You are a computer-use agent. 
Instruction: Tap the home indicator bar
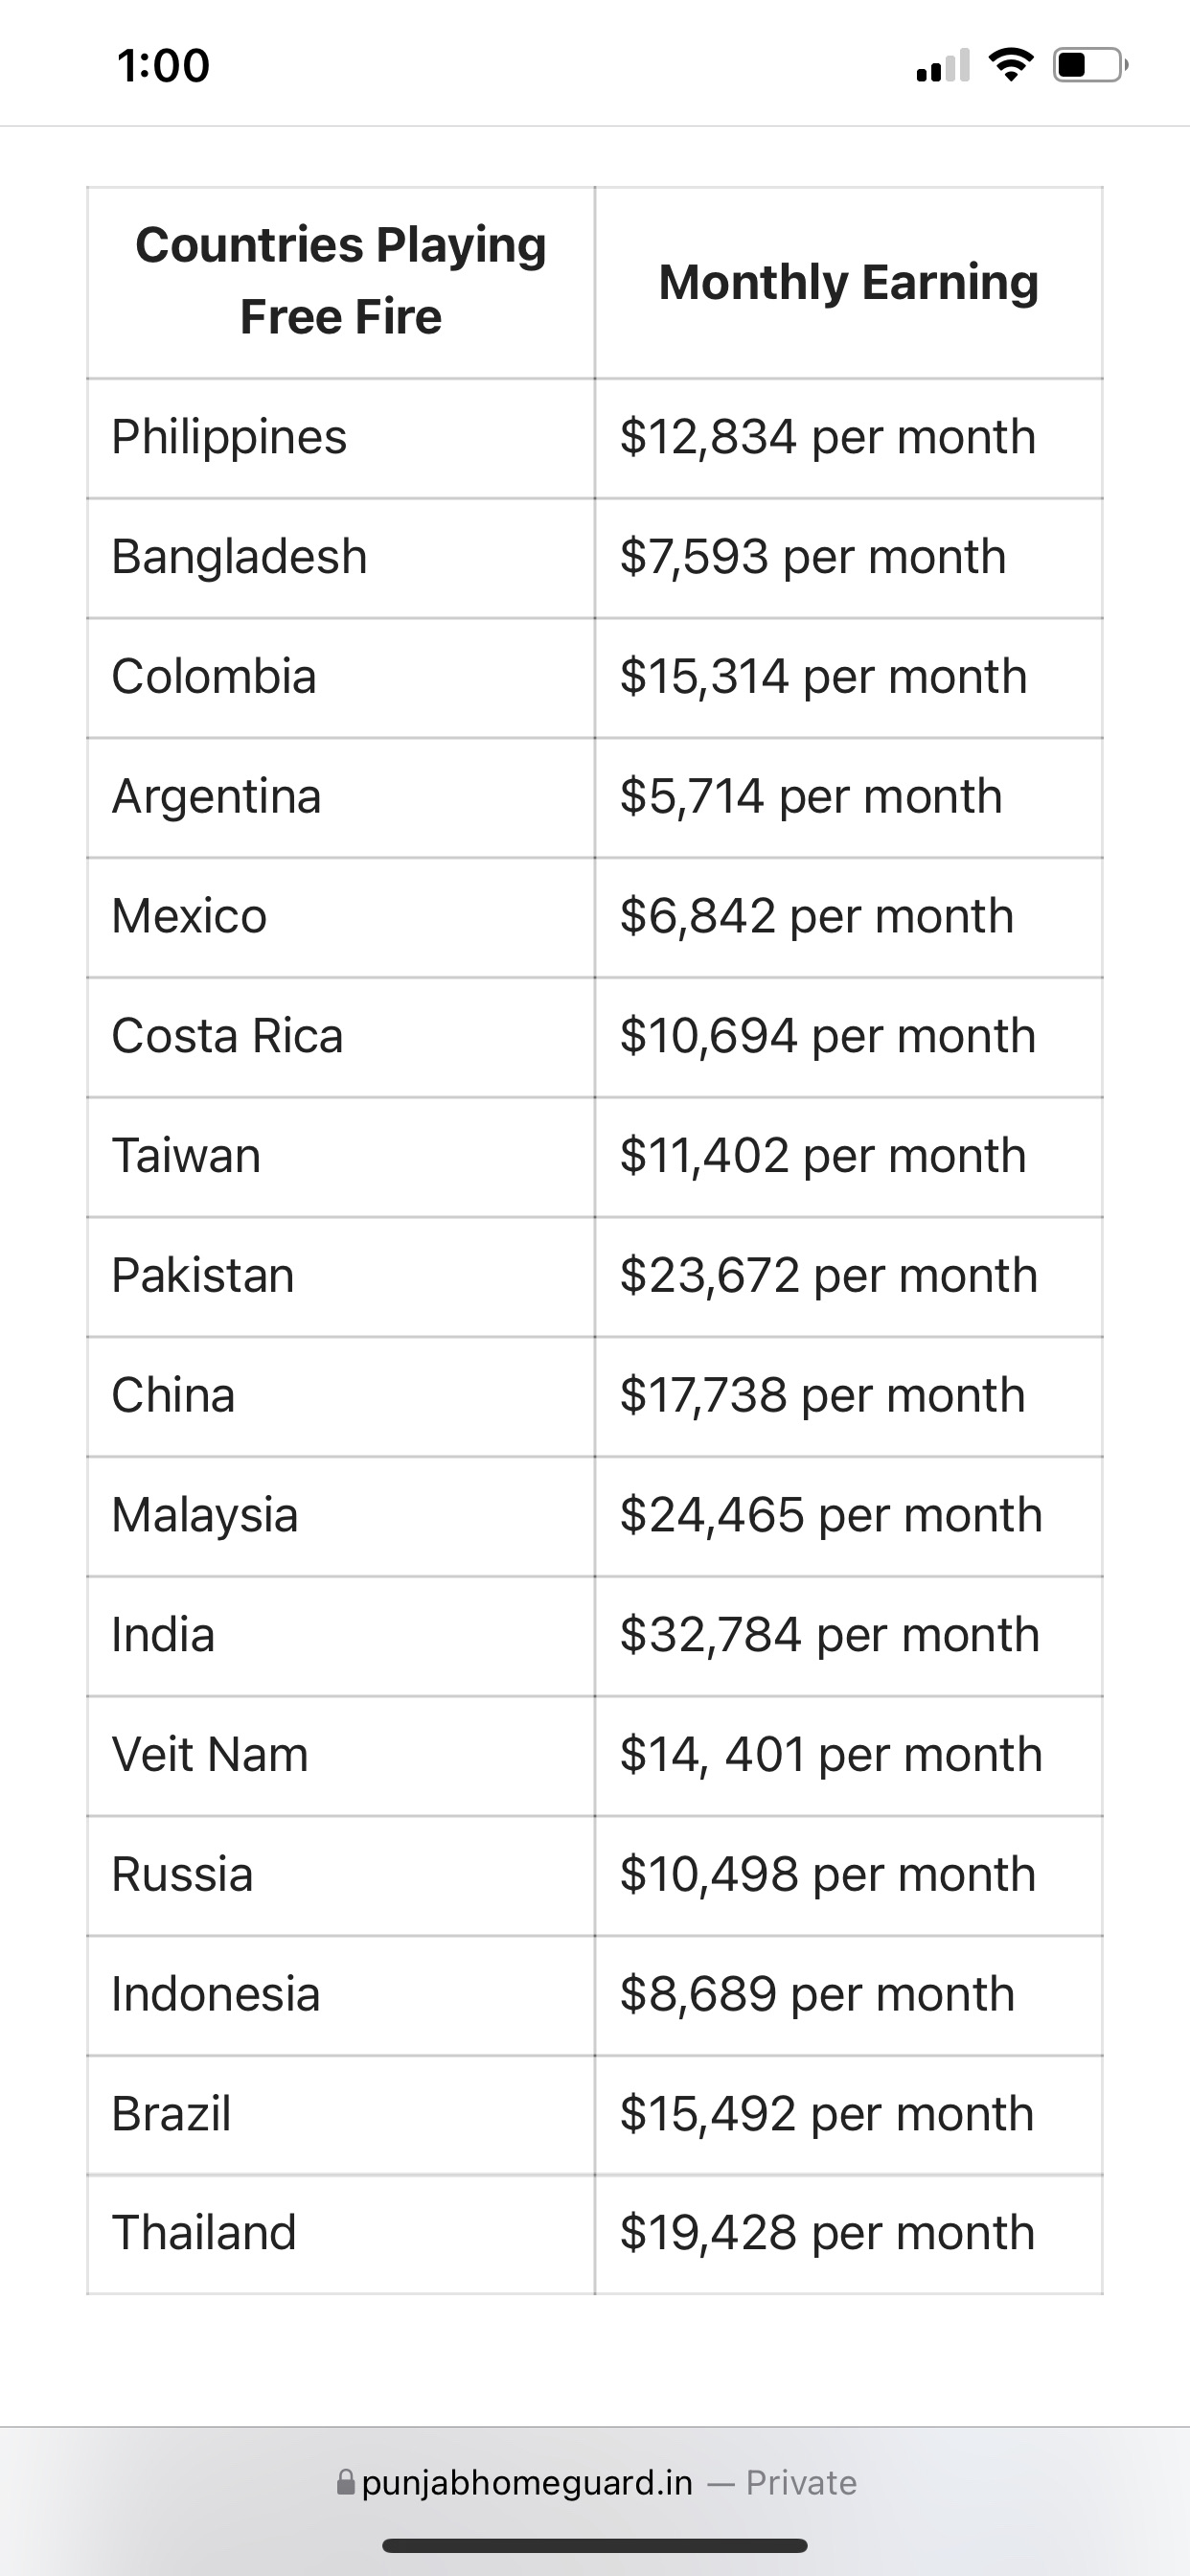click(595, 2545)
